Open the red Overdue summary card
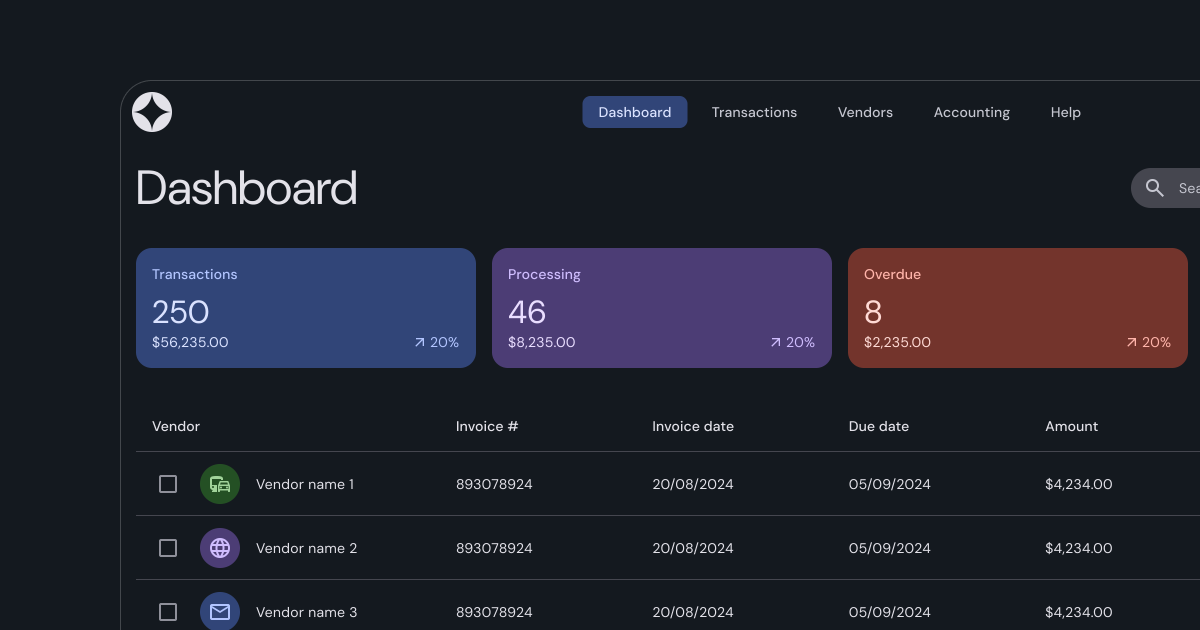The width and height of the screenshot is (1200, 630). [x=1018, y=308]
